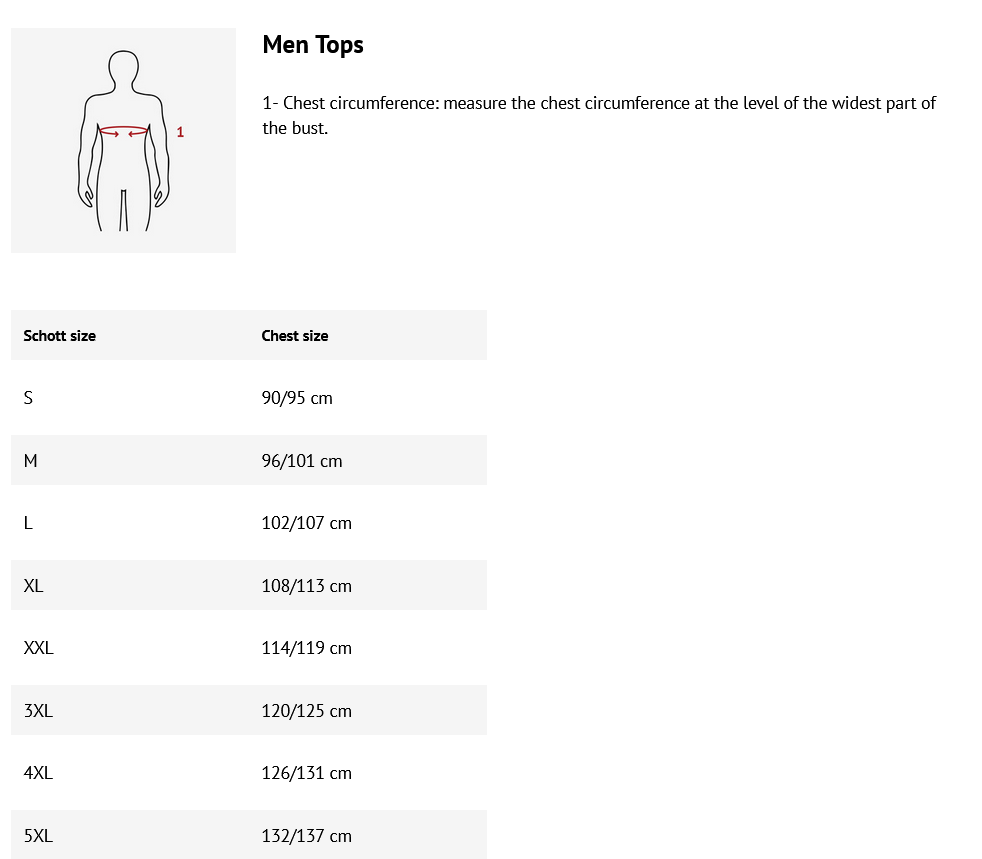This screenshot has width=982, height=859.
Task: Click the 108/113 cm chest value
Action: pyautogui.click(x=306, y=586)
